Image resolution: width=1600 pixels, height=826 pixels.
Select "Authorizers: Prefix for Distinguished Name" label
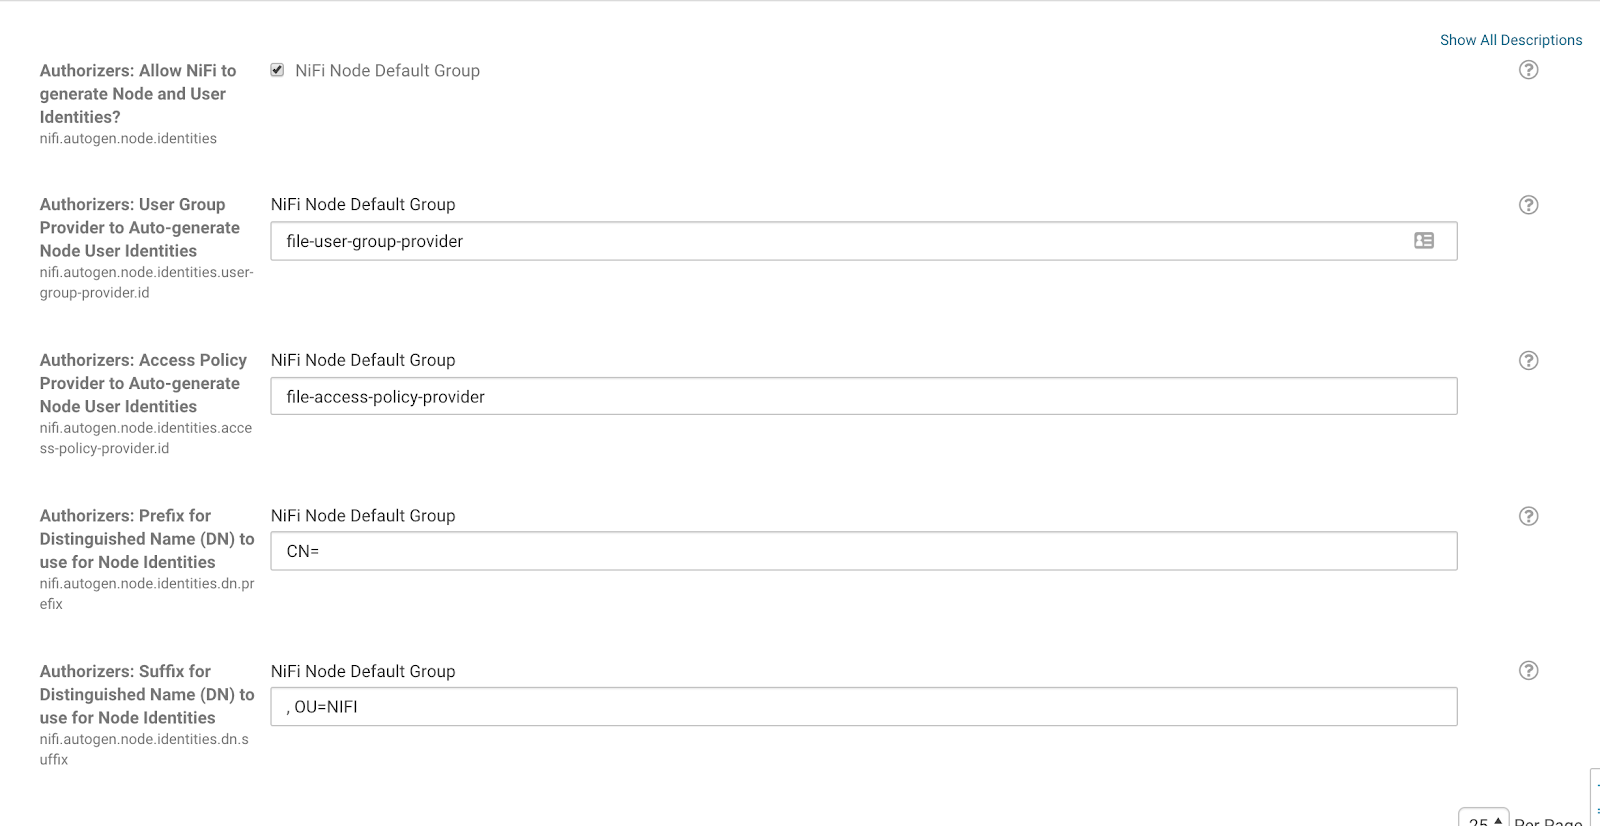point(146,539)
